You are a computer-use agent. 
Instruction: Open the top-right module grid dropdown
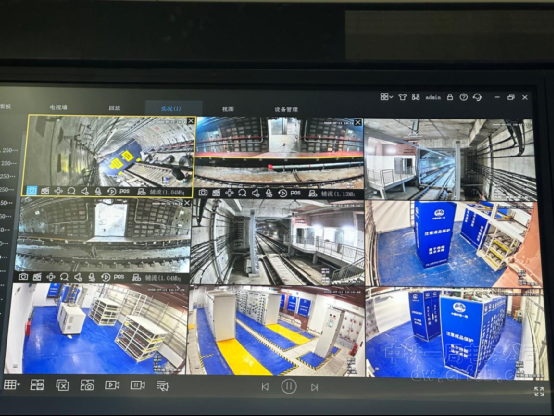(387, 97)
